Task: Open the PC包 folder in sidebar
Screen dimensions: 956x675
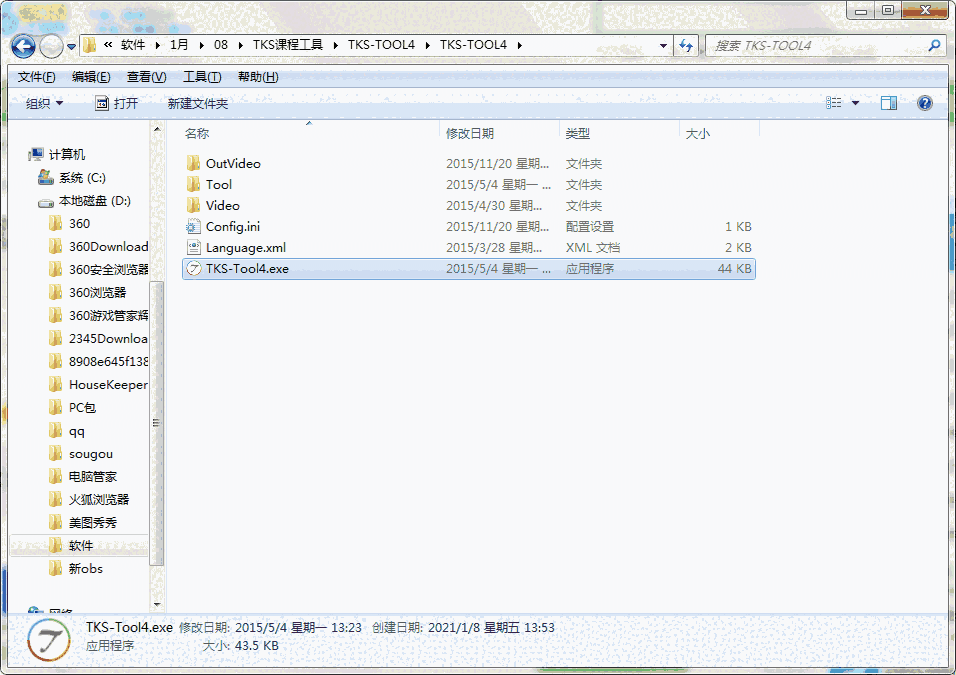Action: coord(72,407)
